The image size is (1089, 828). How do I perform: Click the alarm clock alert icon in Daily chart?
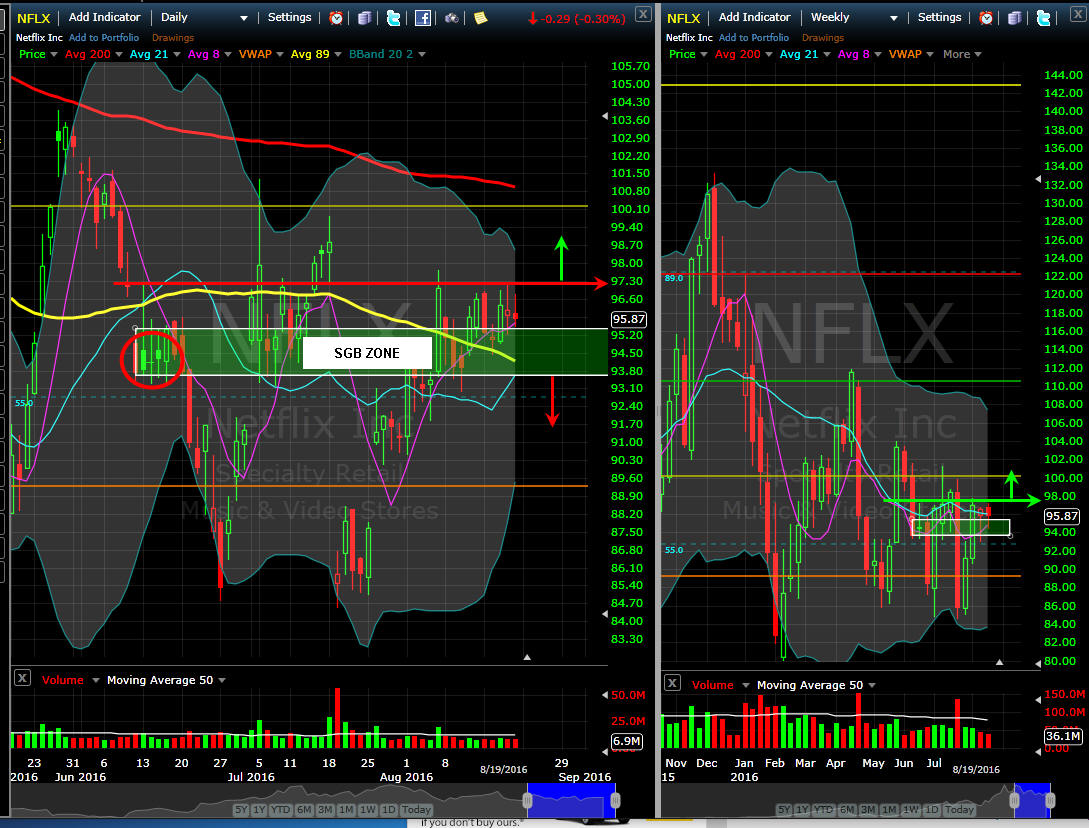pos(337,18)
